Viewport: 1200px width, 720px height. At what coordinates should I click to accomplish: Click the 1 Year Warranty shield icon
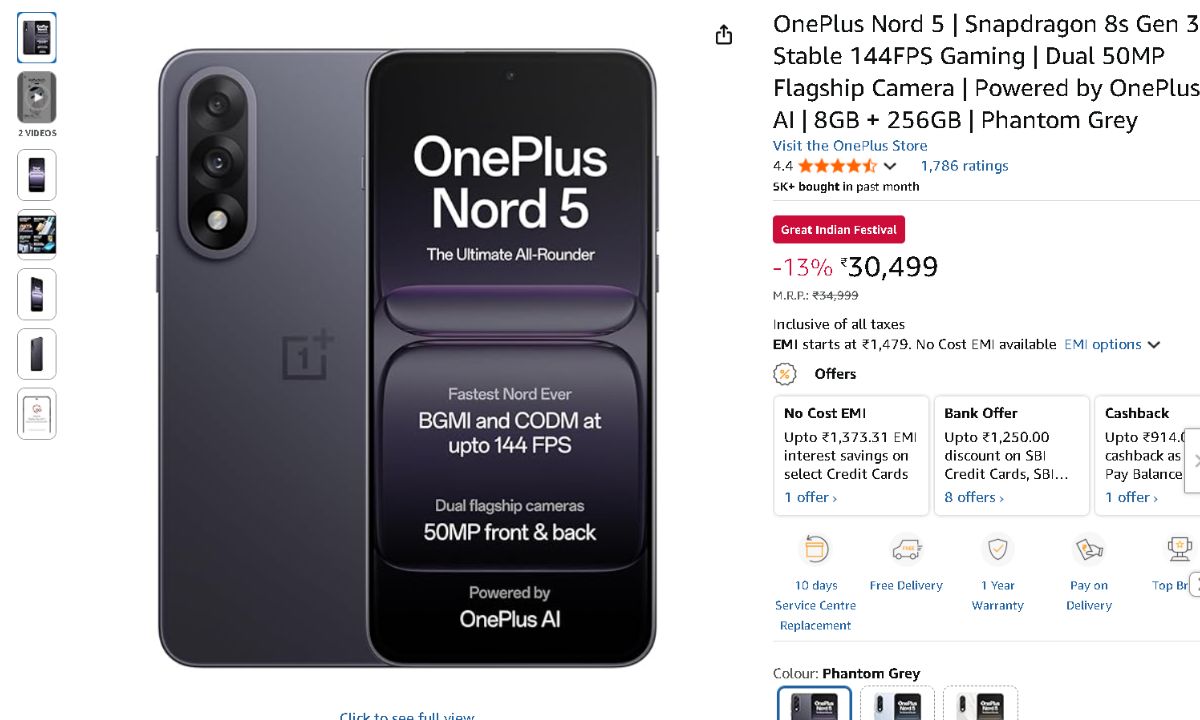tap(997, 550)
